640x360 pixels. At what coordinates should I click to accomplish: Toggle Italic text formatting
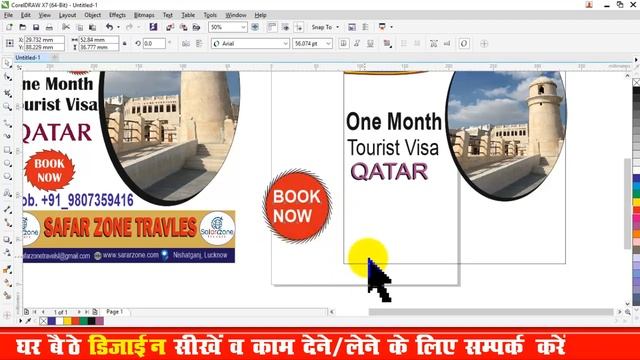(x=357, y=43)
